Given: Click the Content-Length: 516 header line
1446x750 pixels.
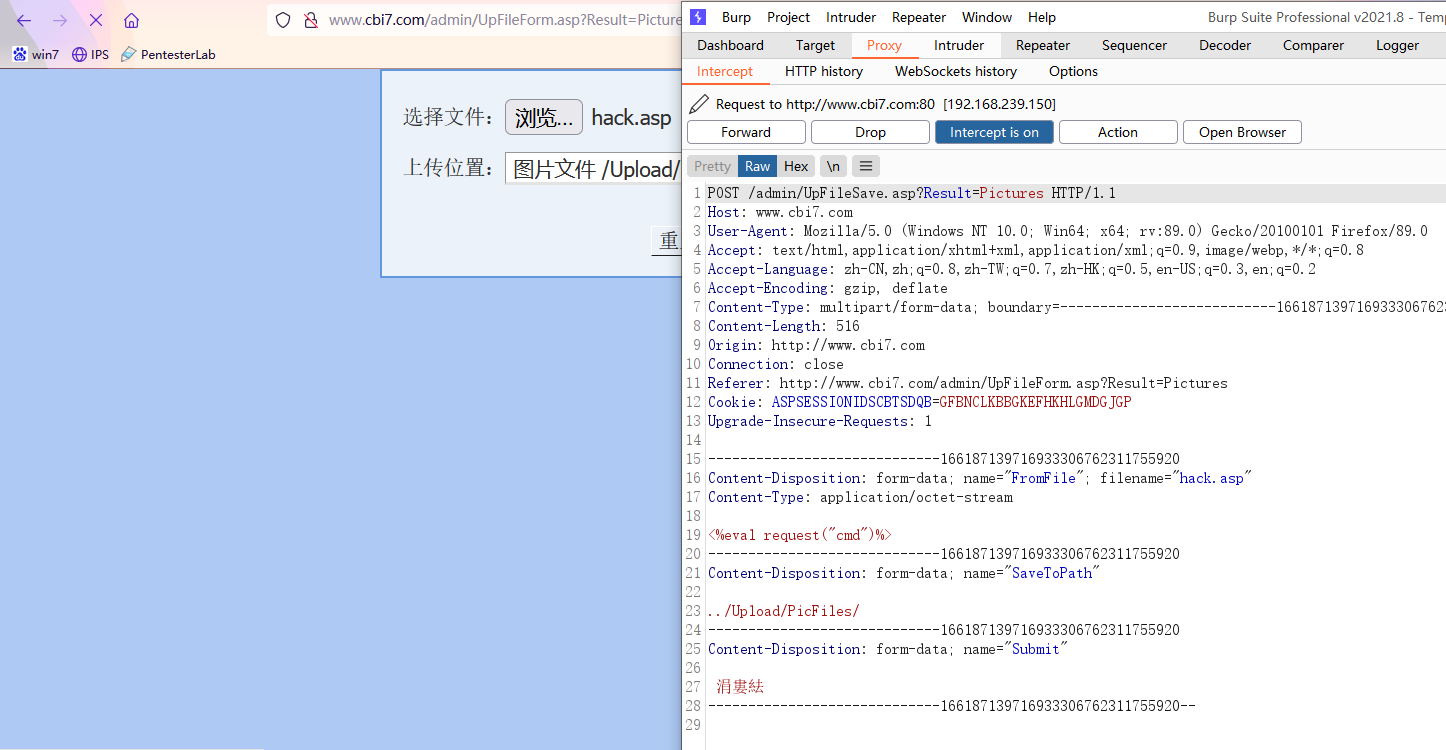Looking at the screenshot, I should click(x=783, y=326).
